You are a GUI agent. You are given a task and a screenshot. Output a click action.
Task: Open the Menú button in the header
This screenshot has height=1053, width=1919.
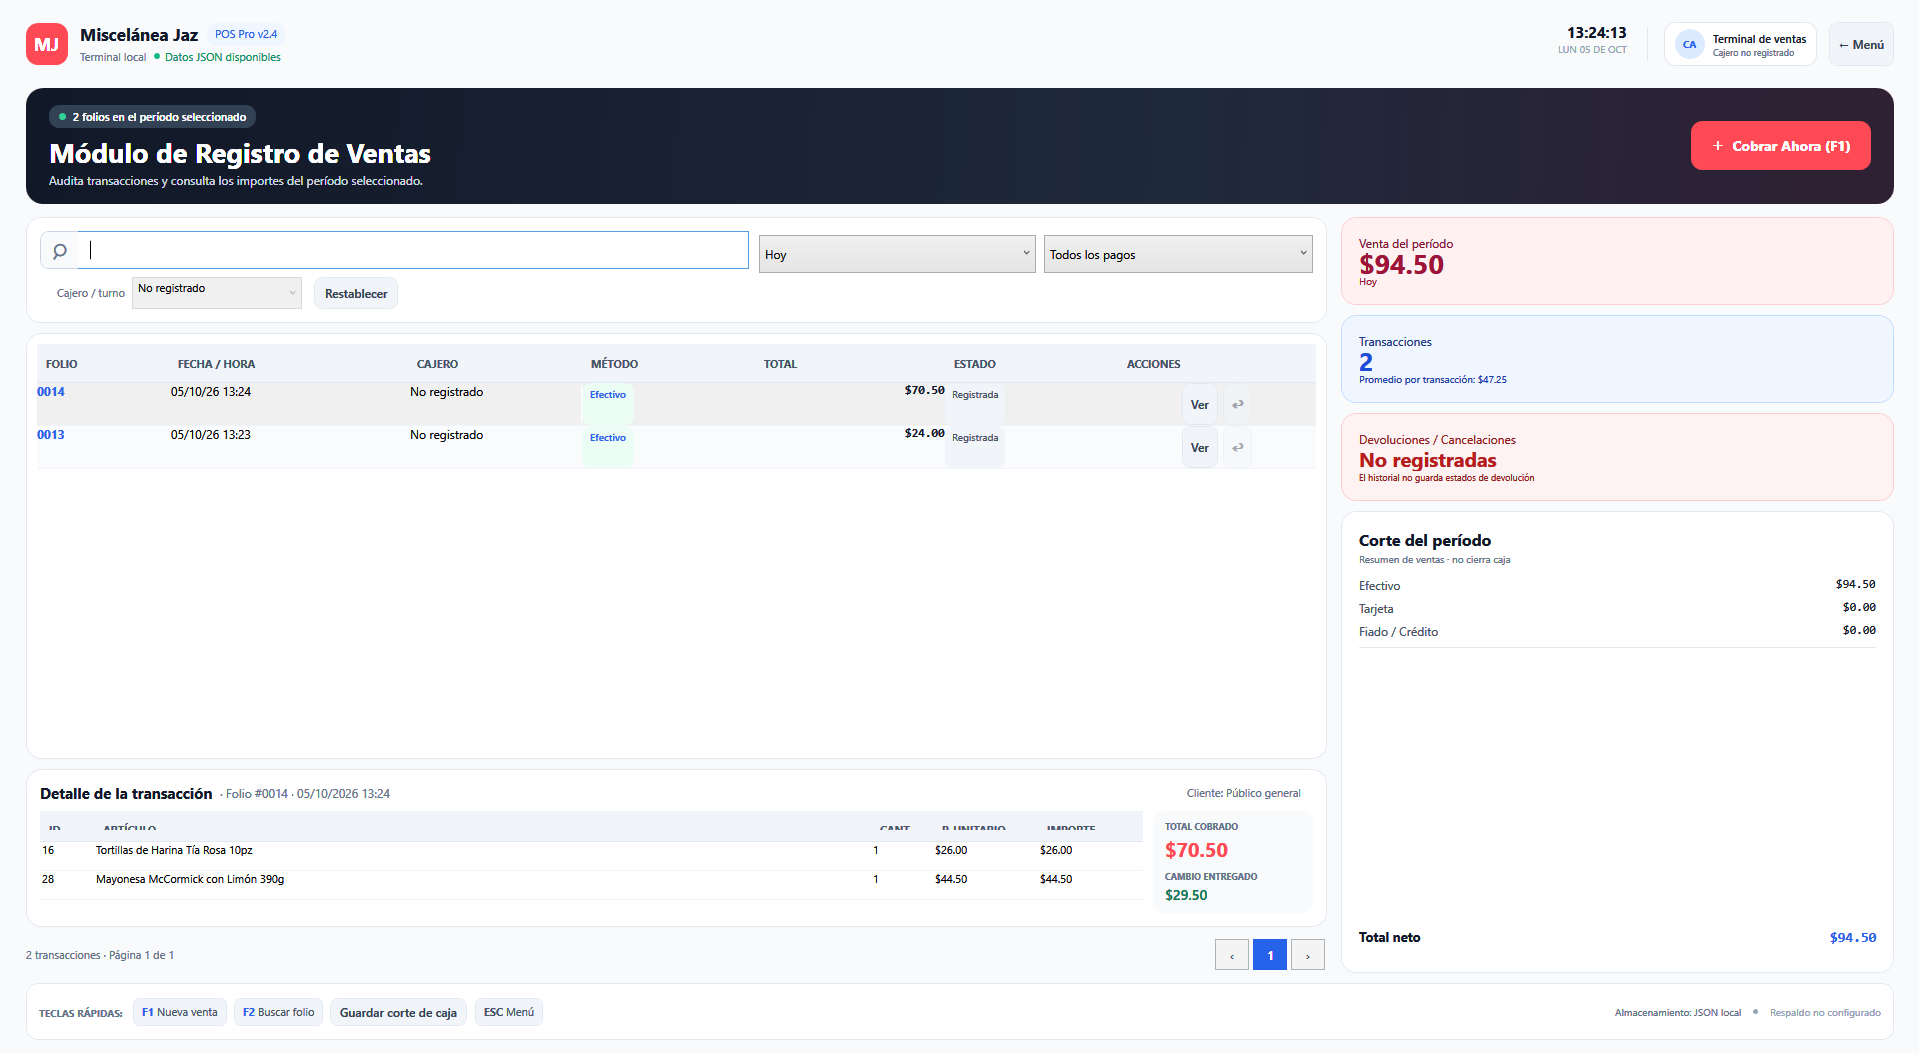click(1861, 45)
